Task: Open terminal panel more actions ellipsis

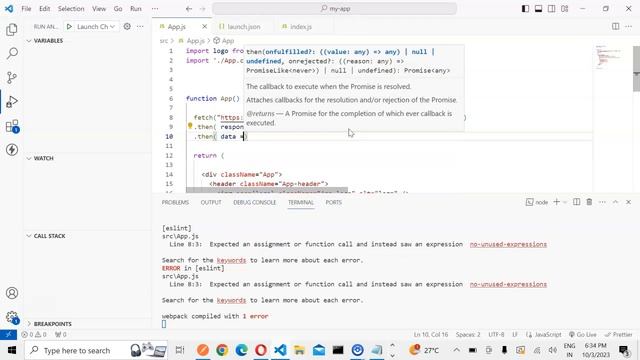Action: pyautogui.click(x=602, y=202)
